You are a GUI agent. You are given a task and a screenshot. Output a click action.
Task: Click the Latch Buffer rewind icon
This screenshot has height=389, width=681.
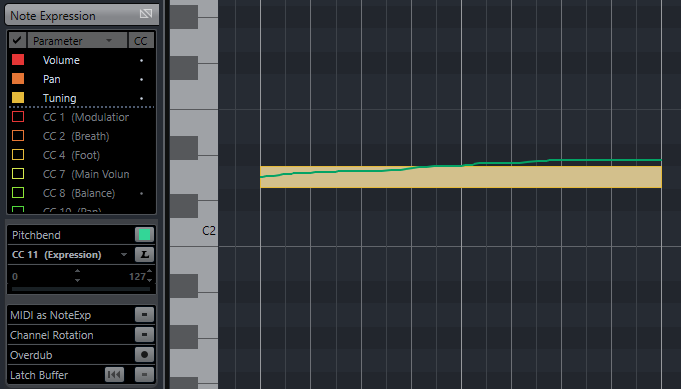[114, 375]
